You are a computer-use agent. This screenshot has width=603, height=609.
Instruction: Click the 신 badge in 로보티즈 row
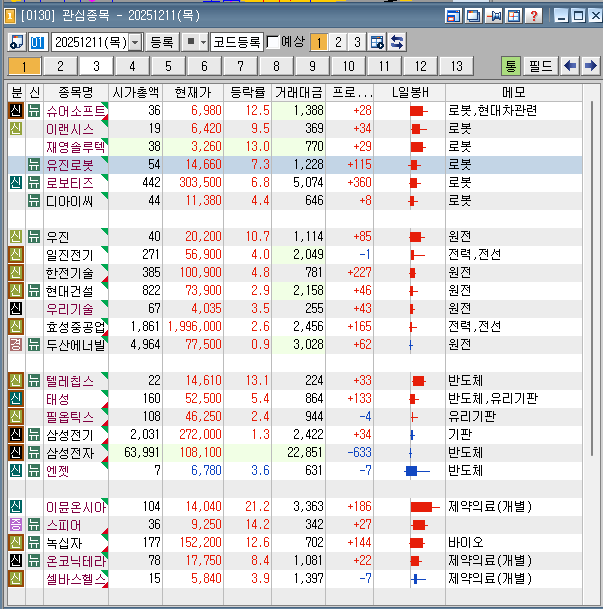coord(16,183)
